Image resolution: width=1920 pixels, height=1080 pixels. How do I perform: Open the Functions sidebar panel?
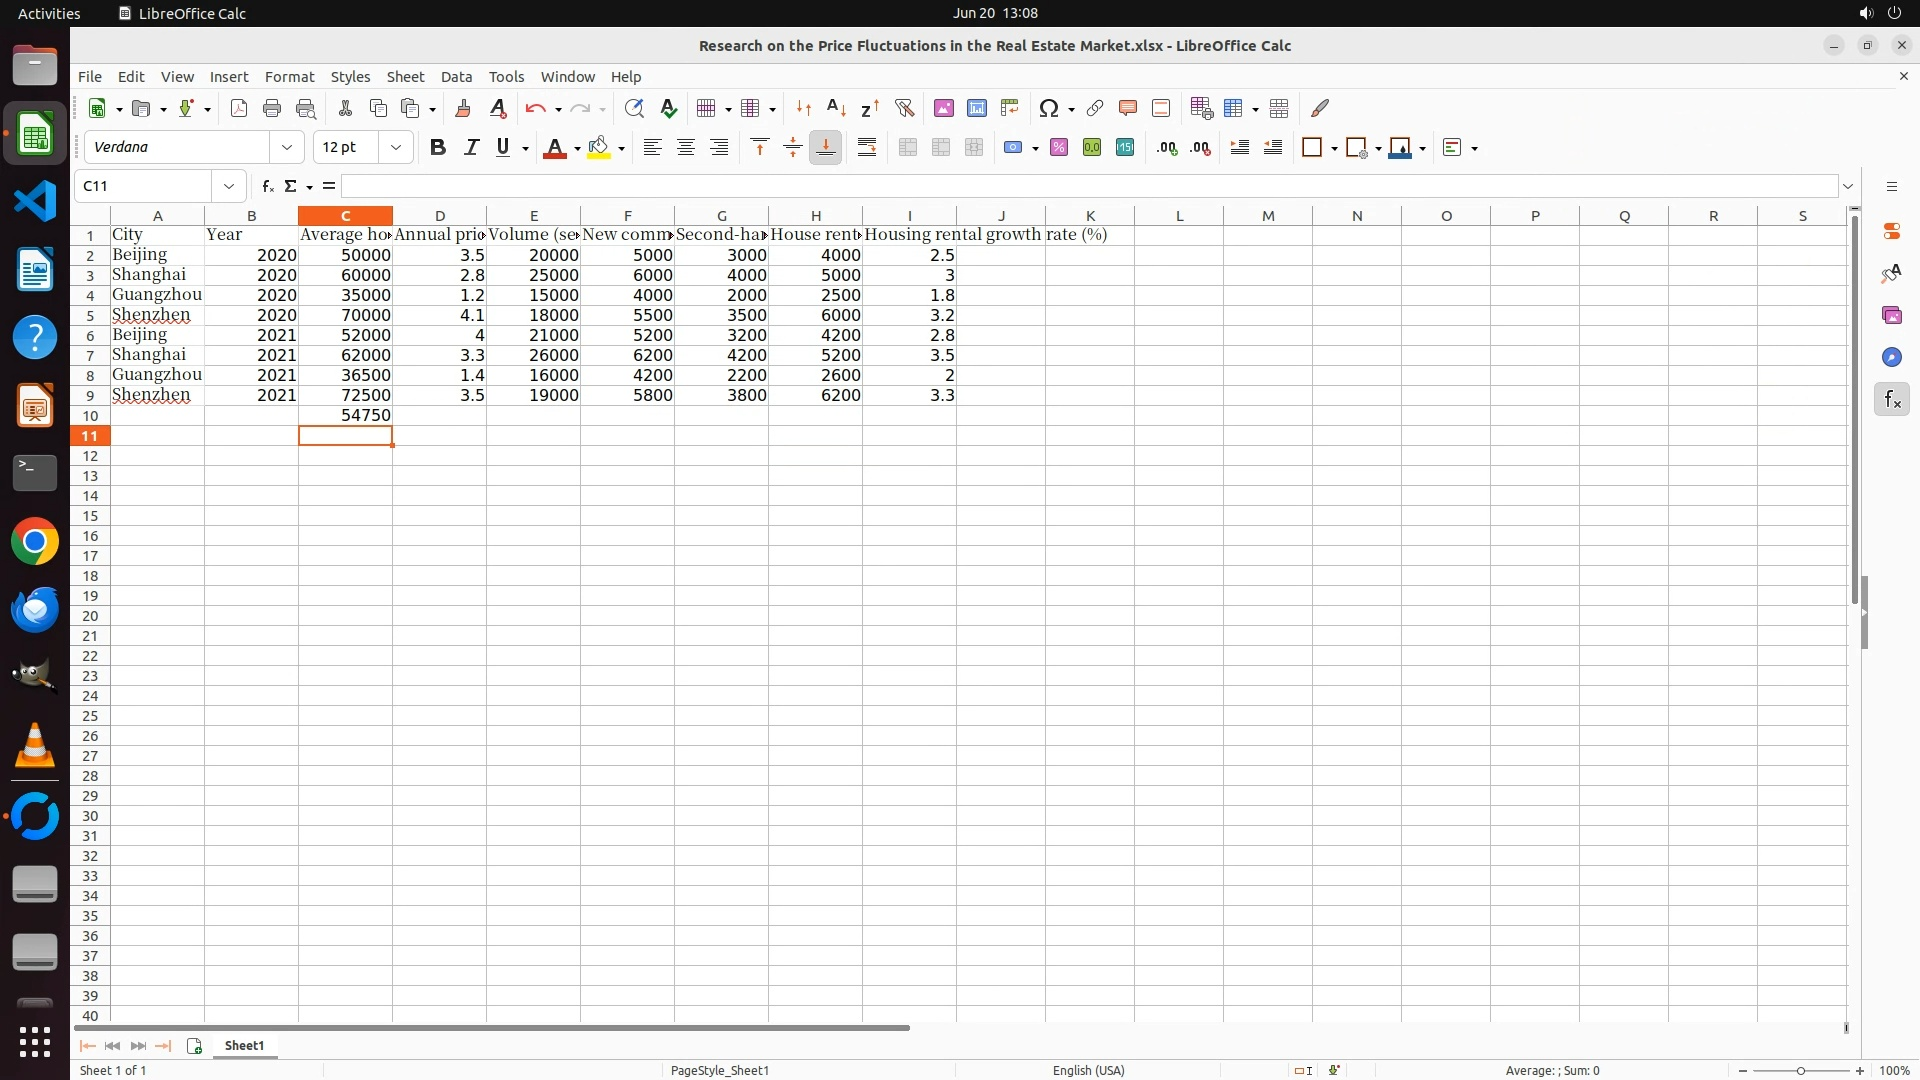pyautogui.click(x=1891, y=400)
